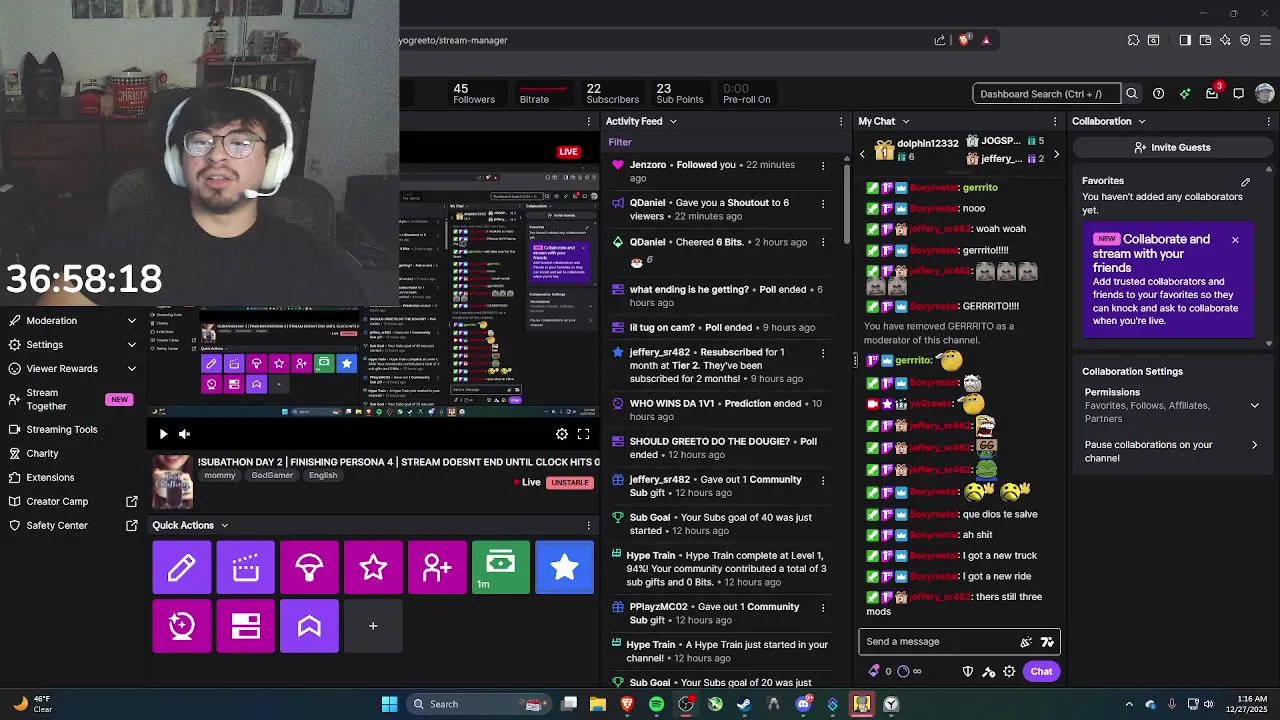Open options for the QDaniel Cheered 6 Bits event

click(x=823, y=242)
